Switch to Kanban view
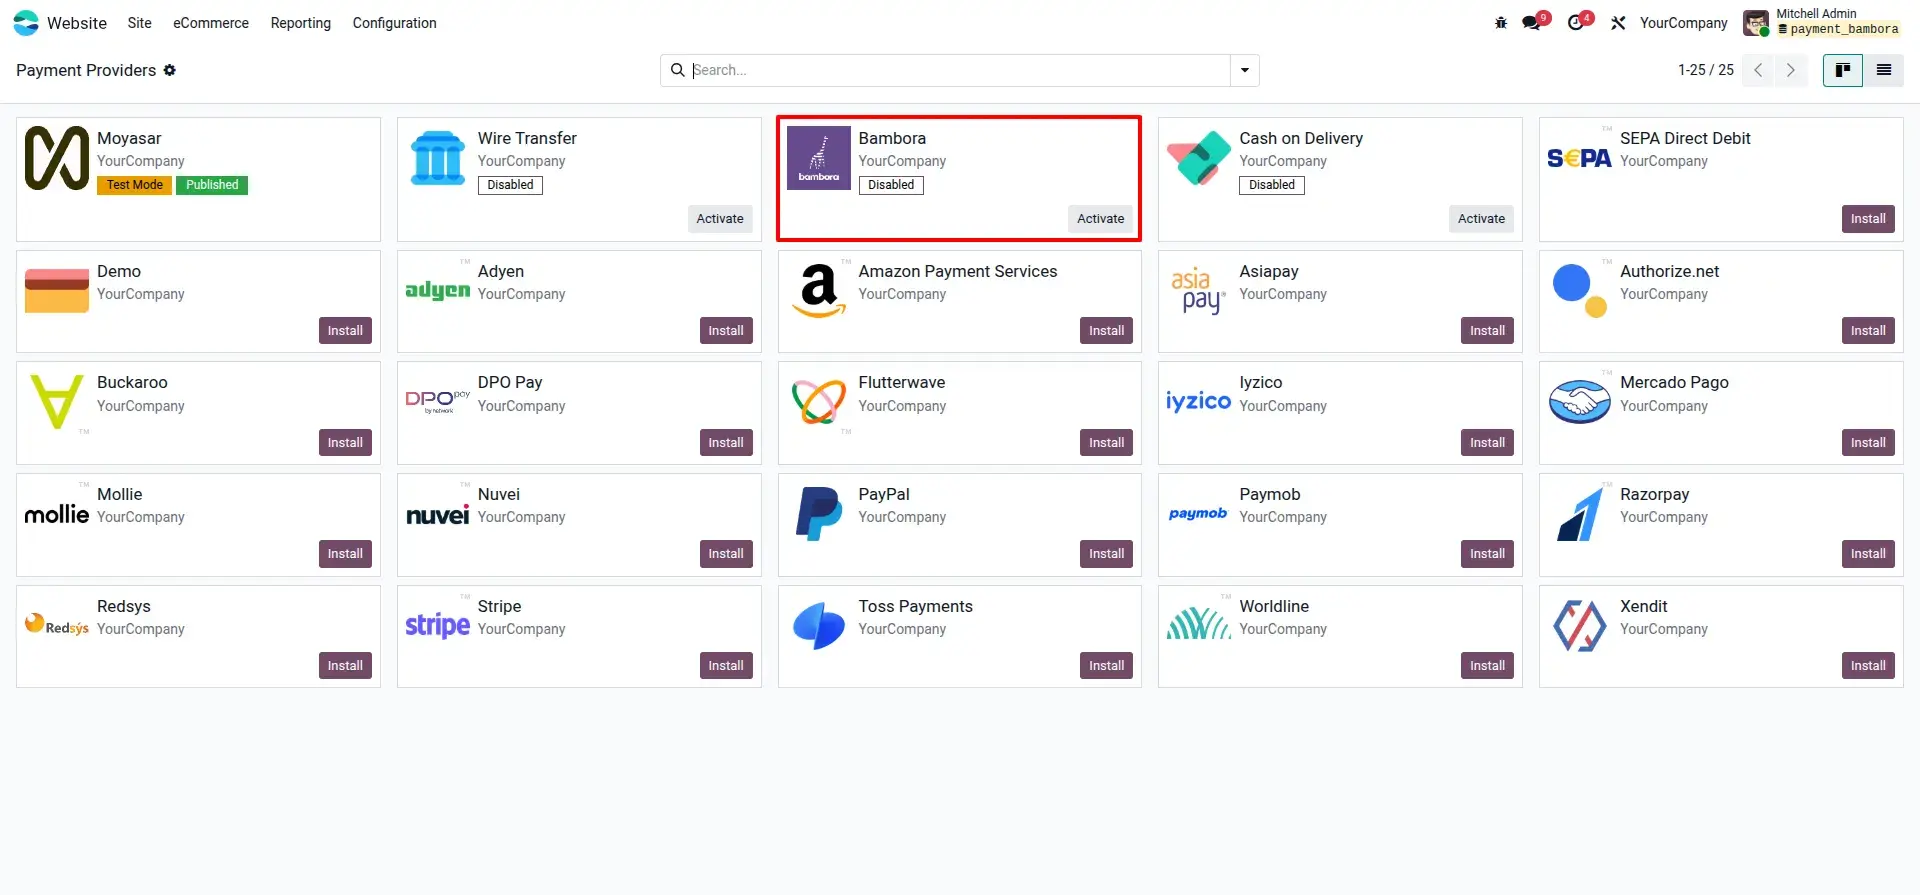 click(1842, 70)
